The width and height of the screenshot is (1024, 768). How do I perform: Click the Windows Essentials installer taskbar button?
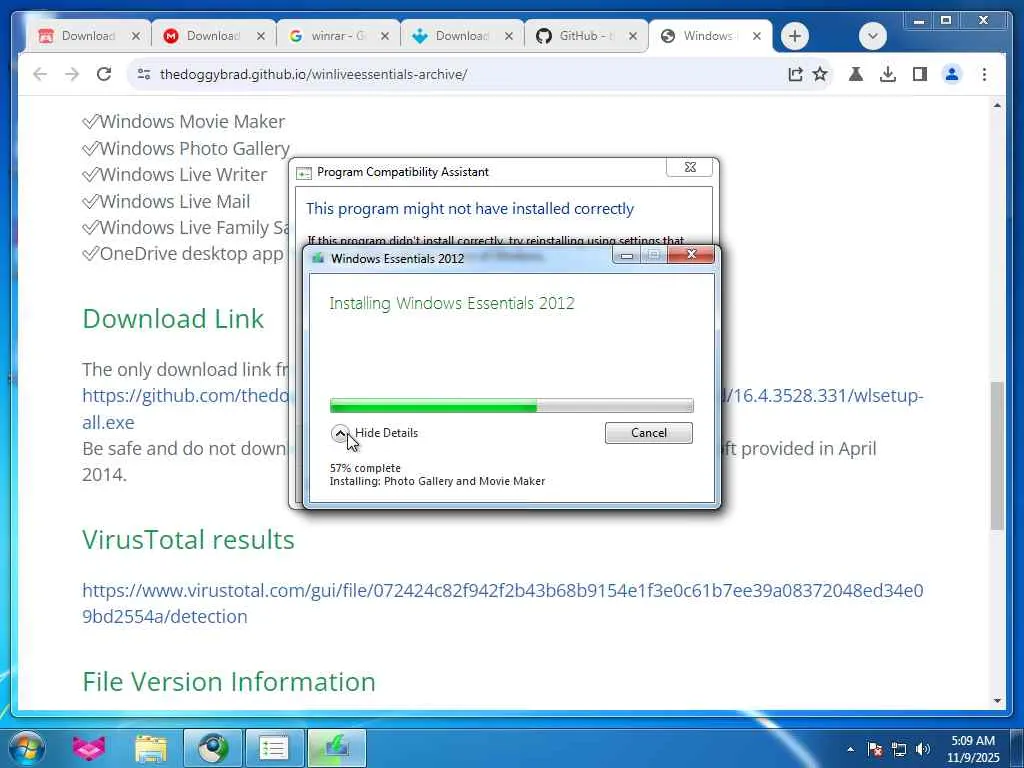(x=336, y=748)
